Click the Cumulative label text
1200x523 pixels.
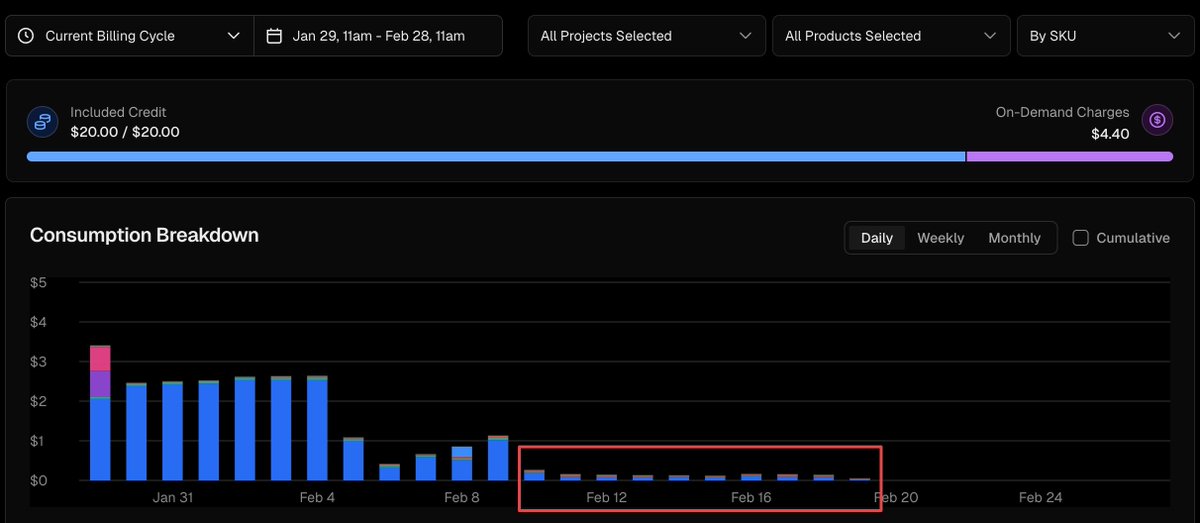pyautogui.click(x=1133, y=238)
